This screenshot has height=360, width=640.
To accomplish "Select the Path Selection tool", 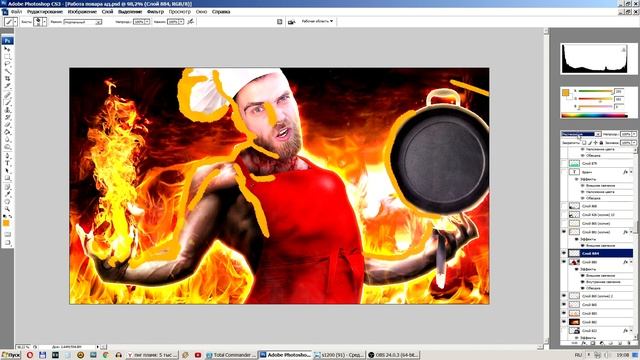I will (7, 170).
